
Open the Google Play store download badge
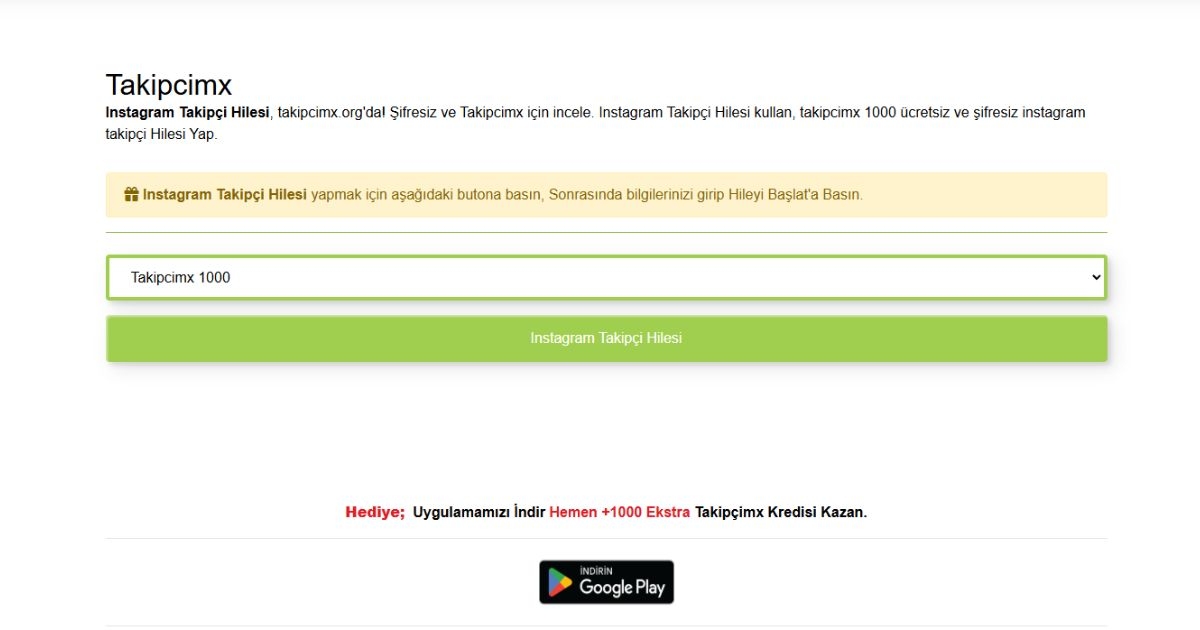point(605,581)
